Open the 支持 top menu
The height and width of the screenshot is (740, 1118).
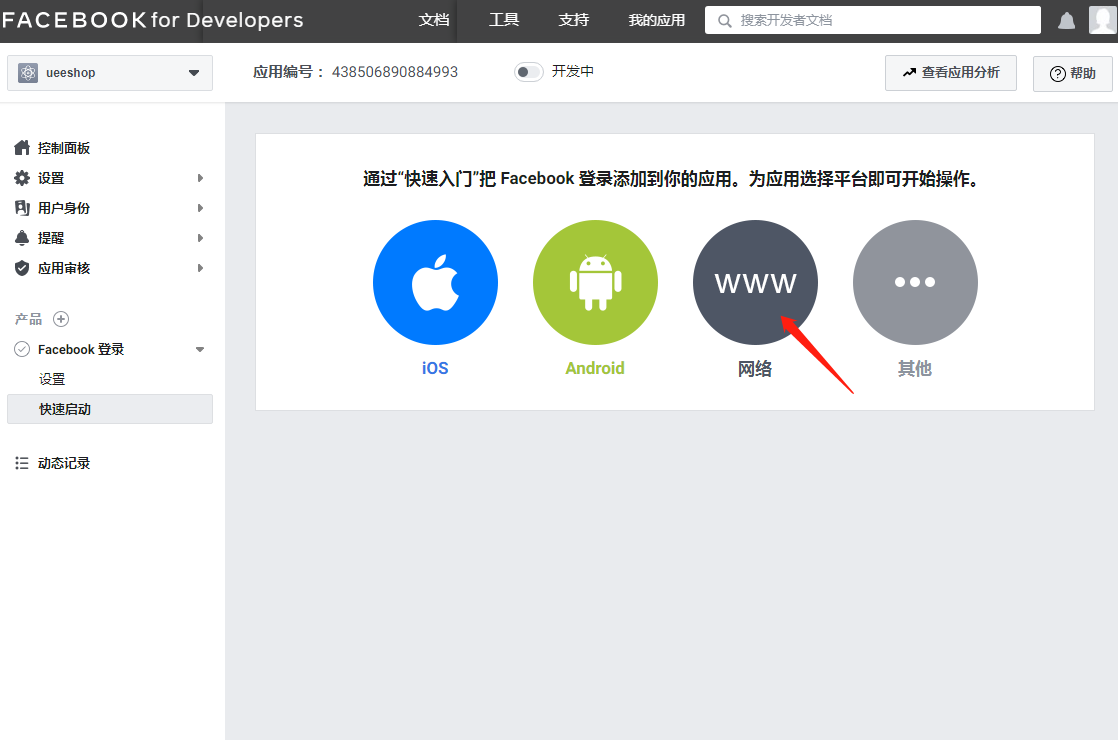click(x=574, y=20)
